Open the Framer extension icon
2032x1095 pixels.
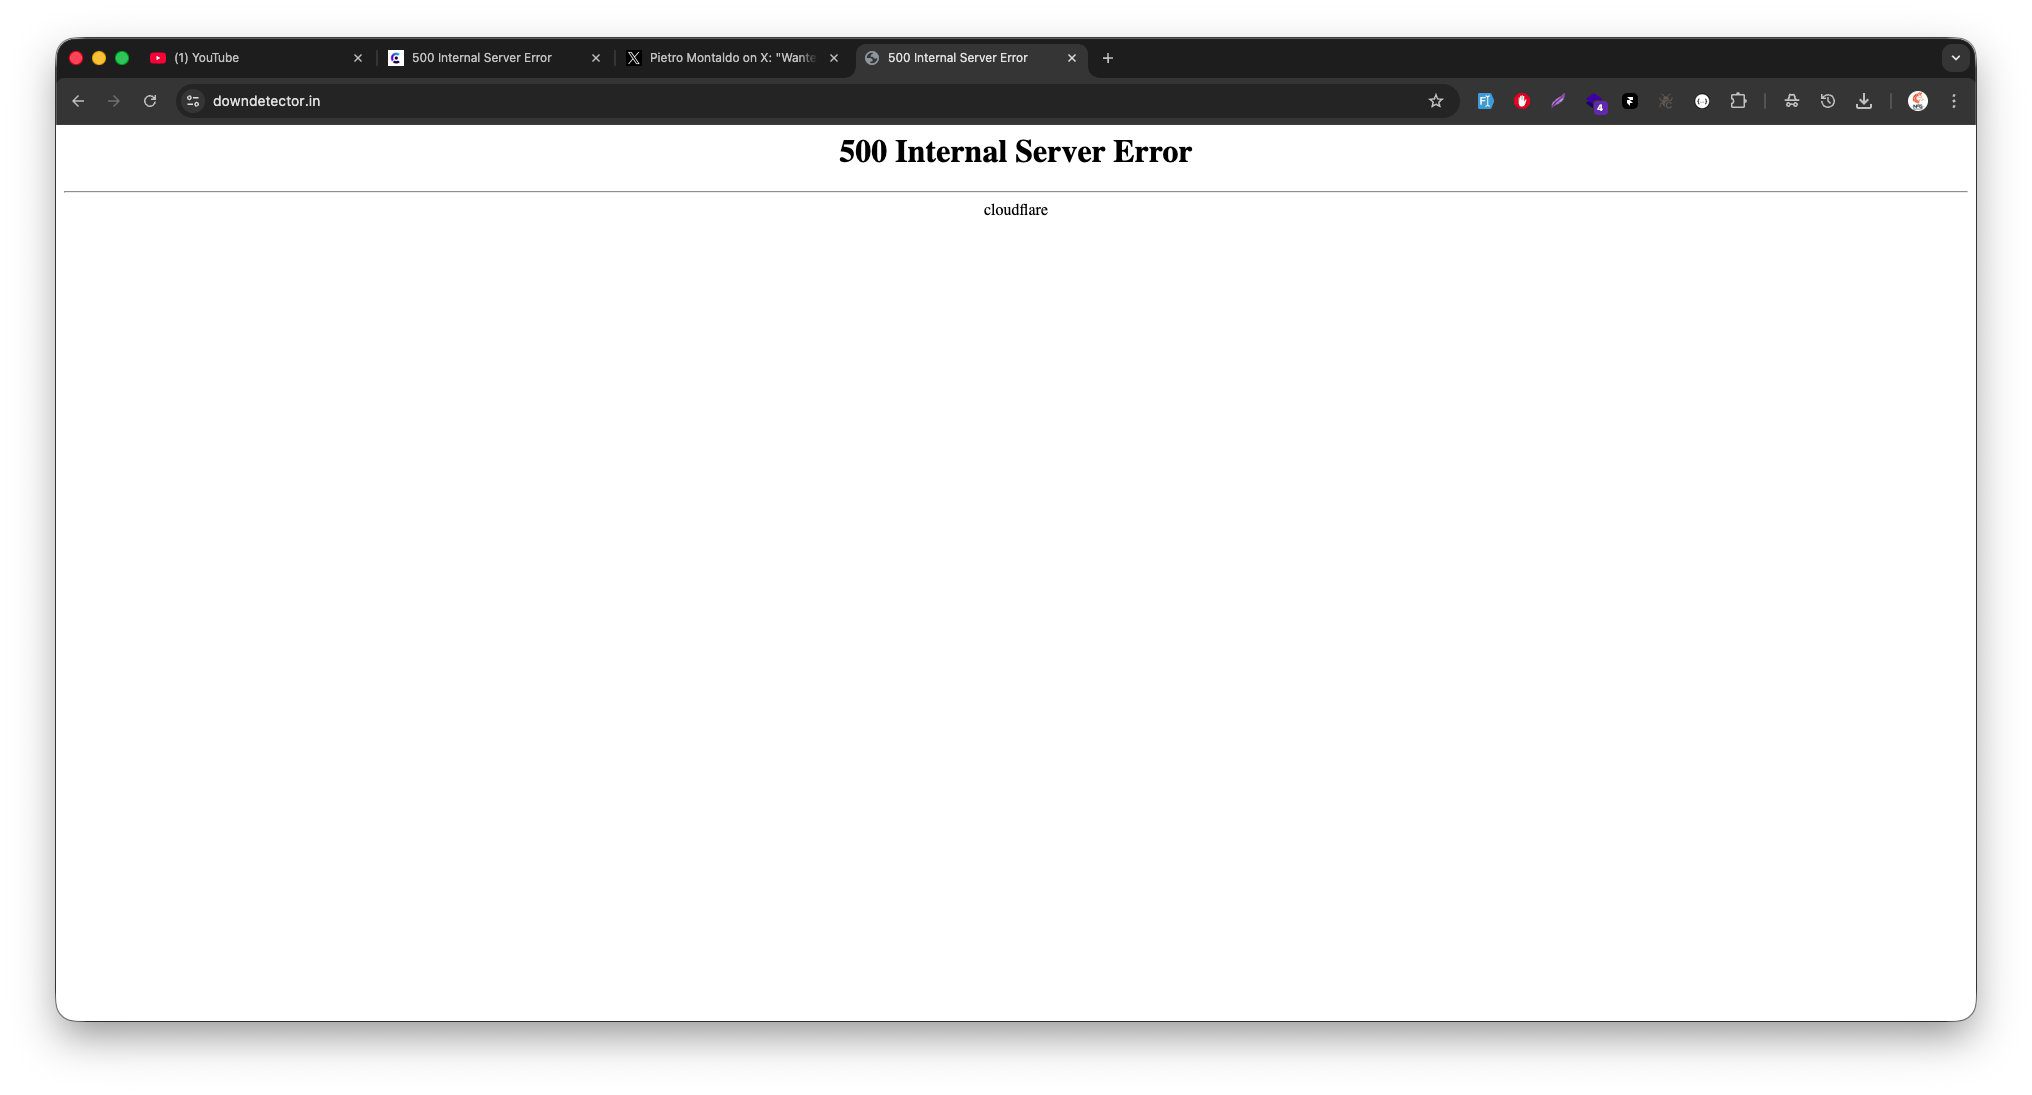pyautogui.click(x=1630, y=101)
